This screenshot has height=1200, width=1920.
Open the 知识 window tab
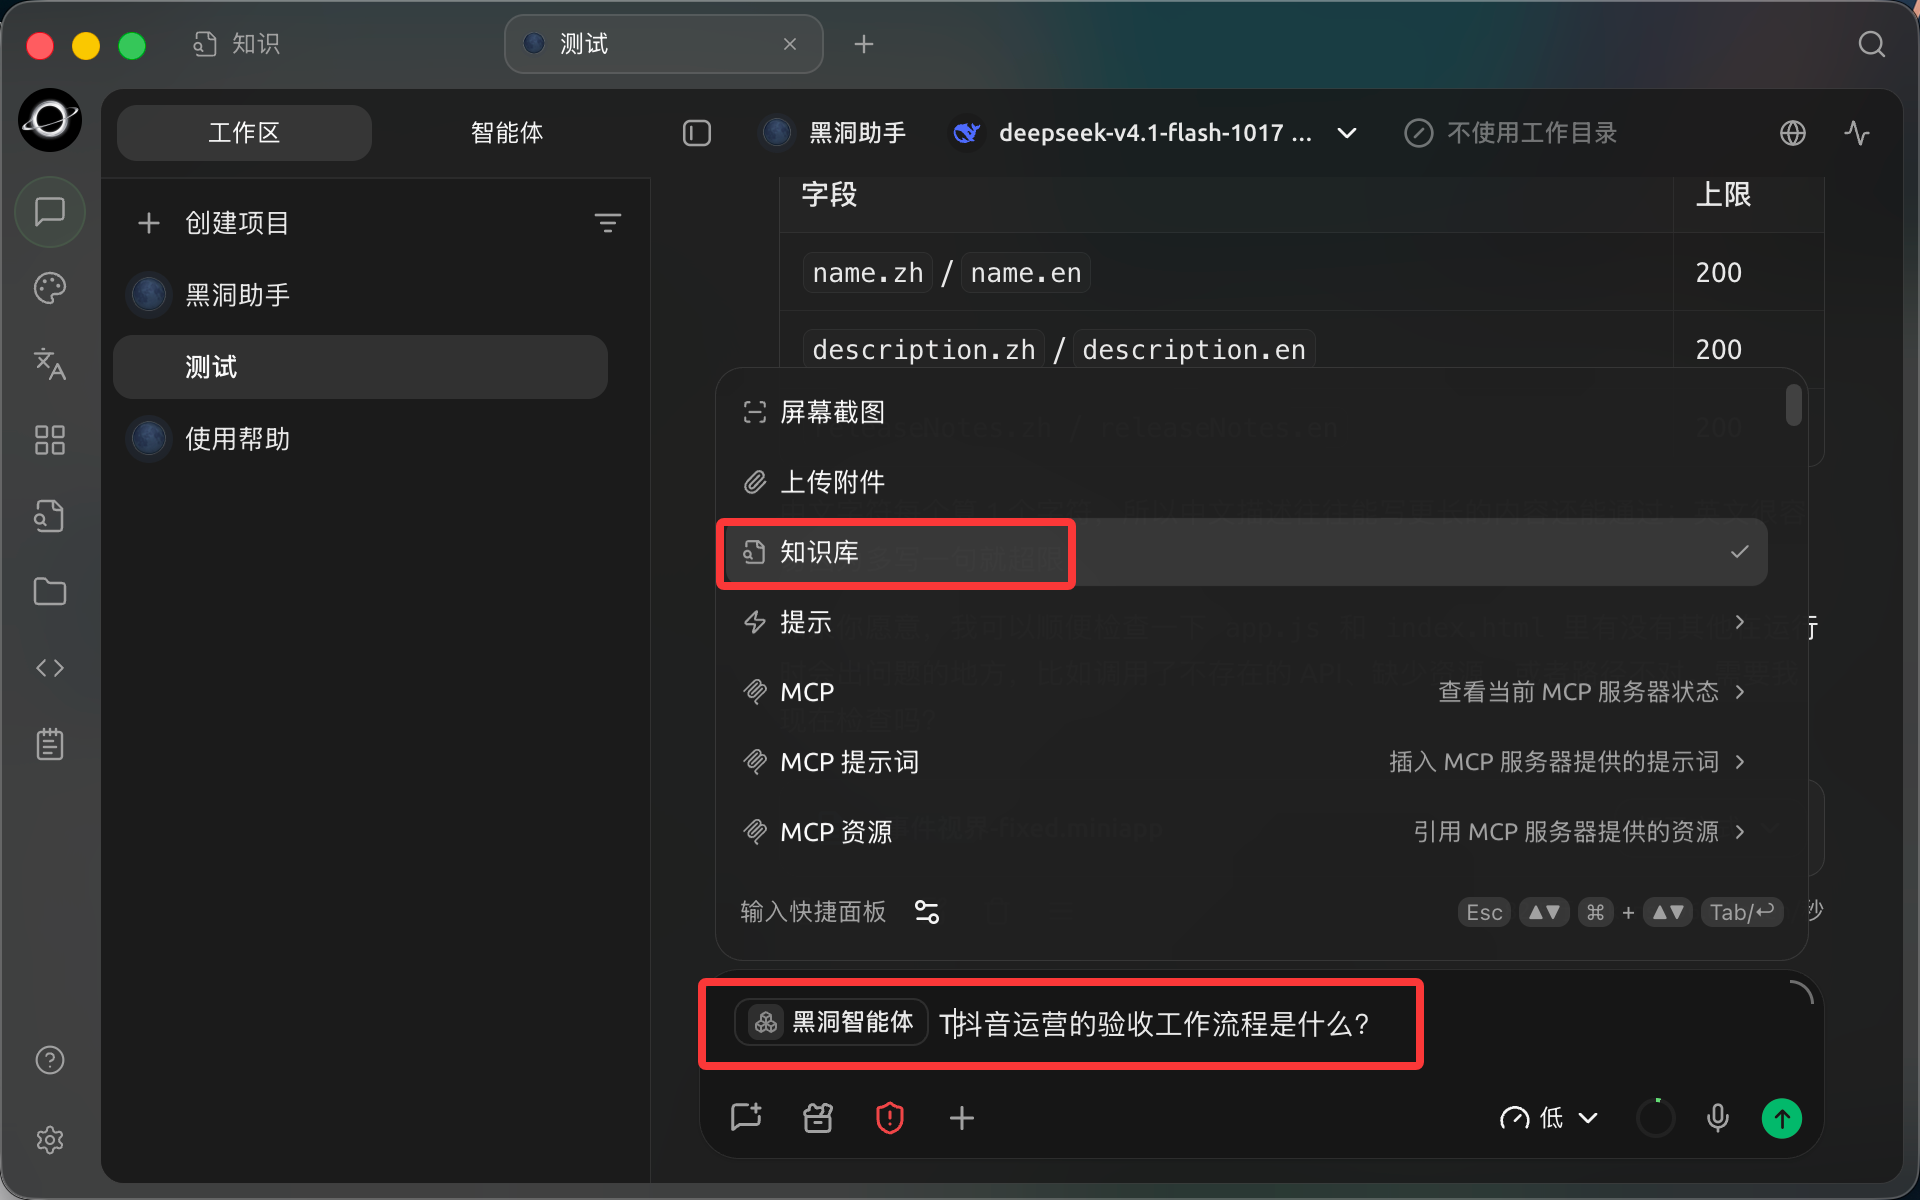tap(237, 44)
